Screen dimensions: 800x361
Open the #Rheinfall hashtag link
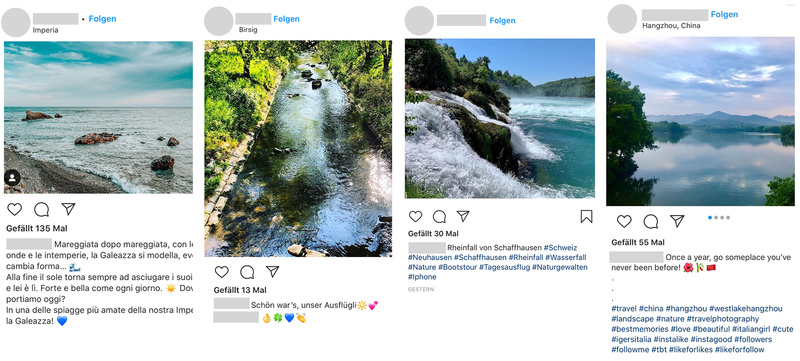pos(526,257)
